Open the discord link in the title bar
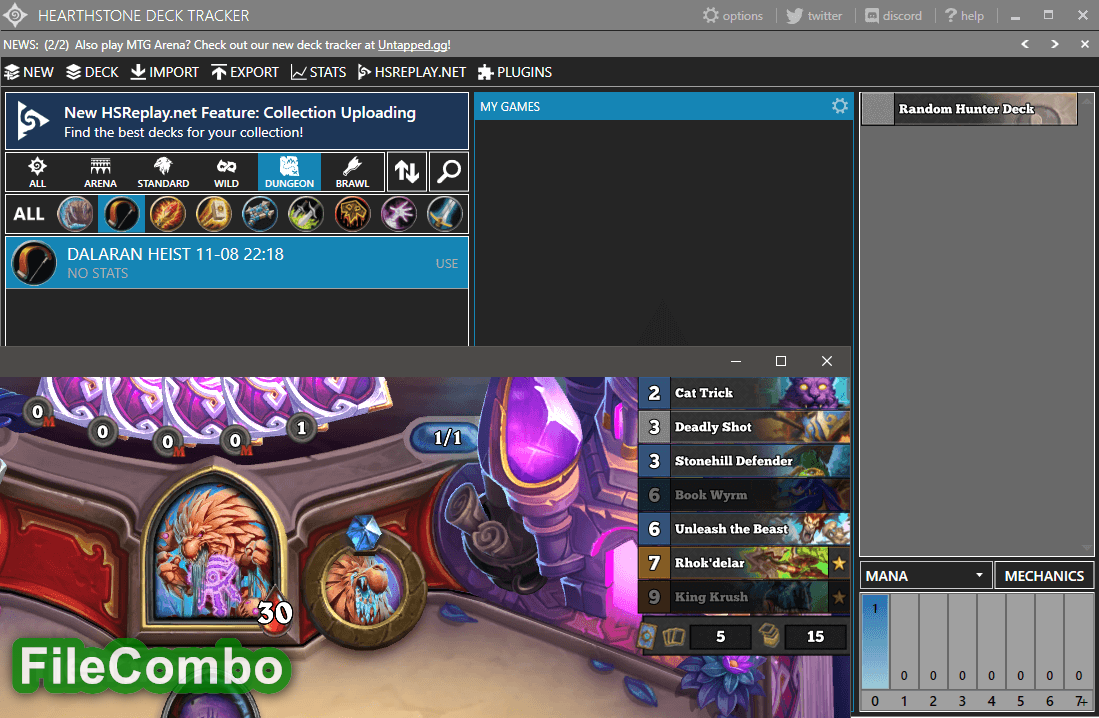Image resolution: width=1099 pixels, height=718 pixels. click(893, 15)
